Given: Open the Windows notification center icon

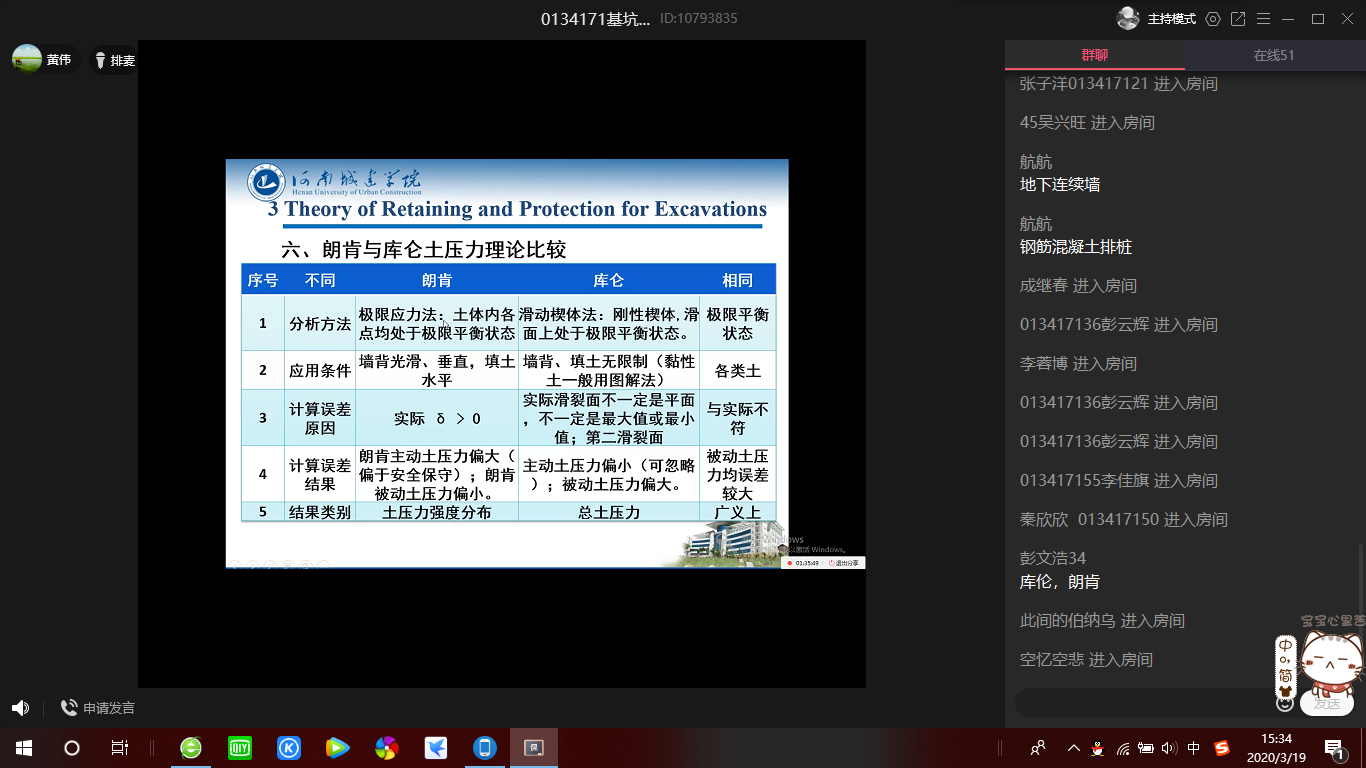Looking at the screenshot, I should (1333, 748).
